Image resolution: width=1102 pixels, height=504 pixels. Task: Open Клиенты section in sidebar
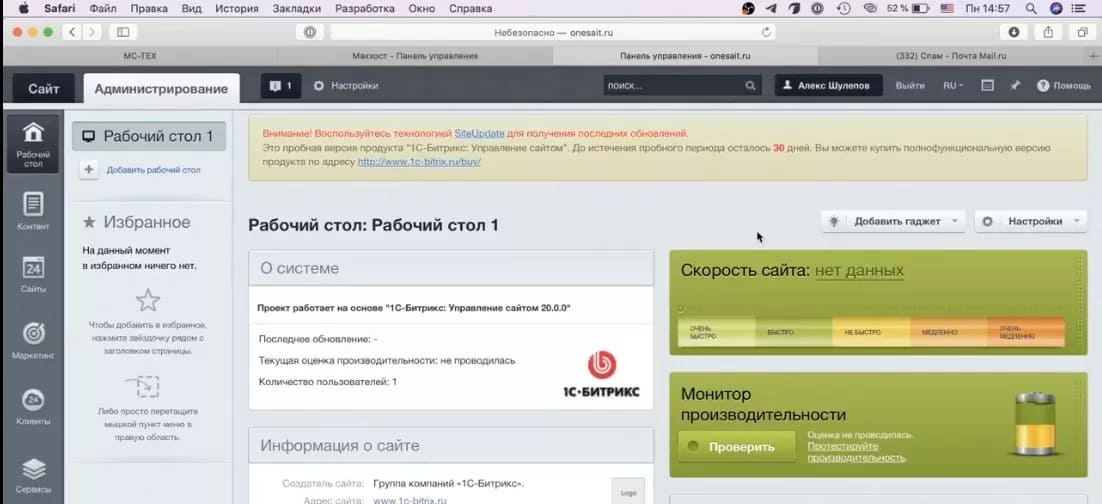pos(33,406)
